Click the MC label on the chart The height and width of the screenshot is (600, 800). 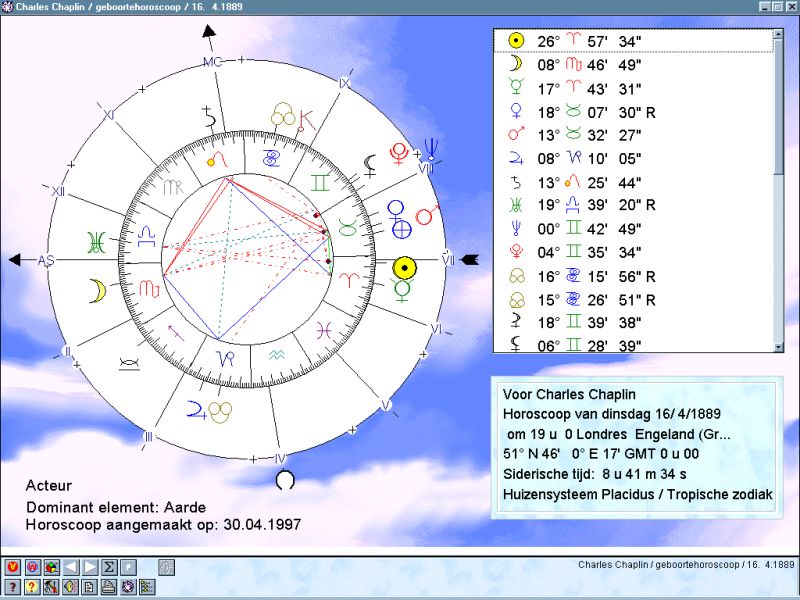pos(213,62)
